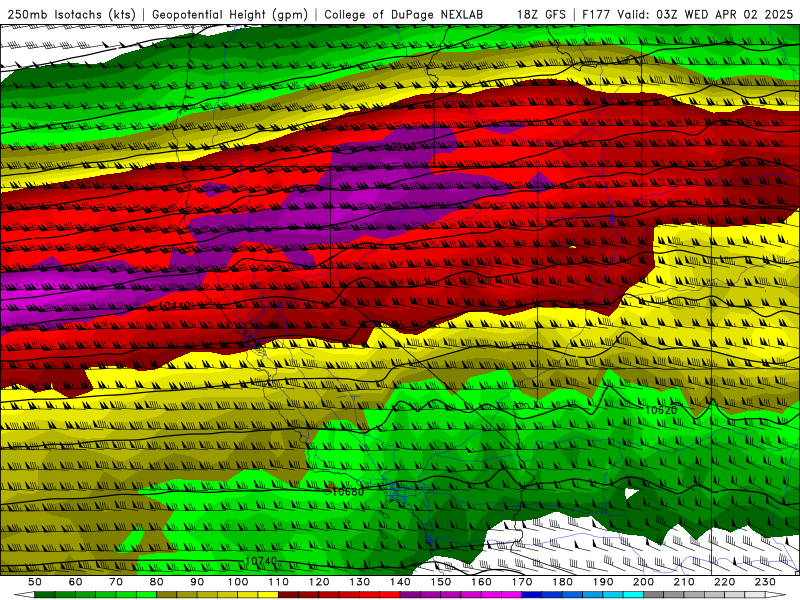This screenshot has width=800, height=600.
Task: Click the '250mb Isotachs (kts)' title text
Action: [71, 14]
